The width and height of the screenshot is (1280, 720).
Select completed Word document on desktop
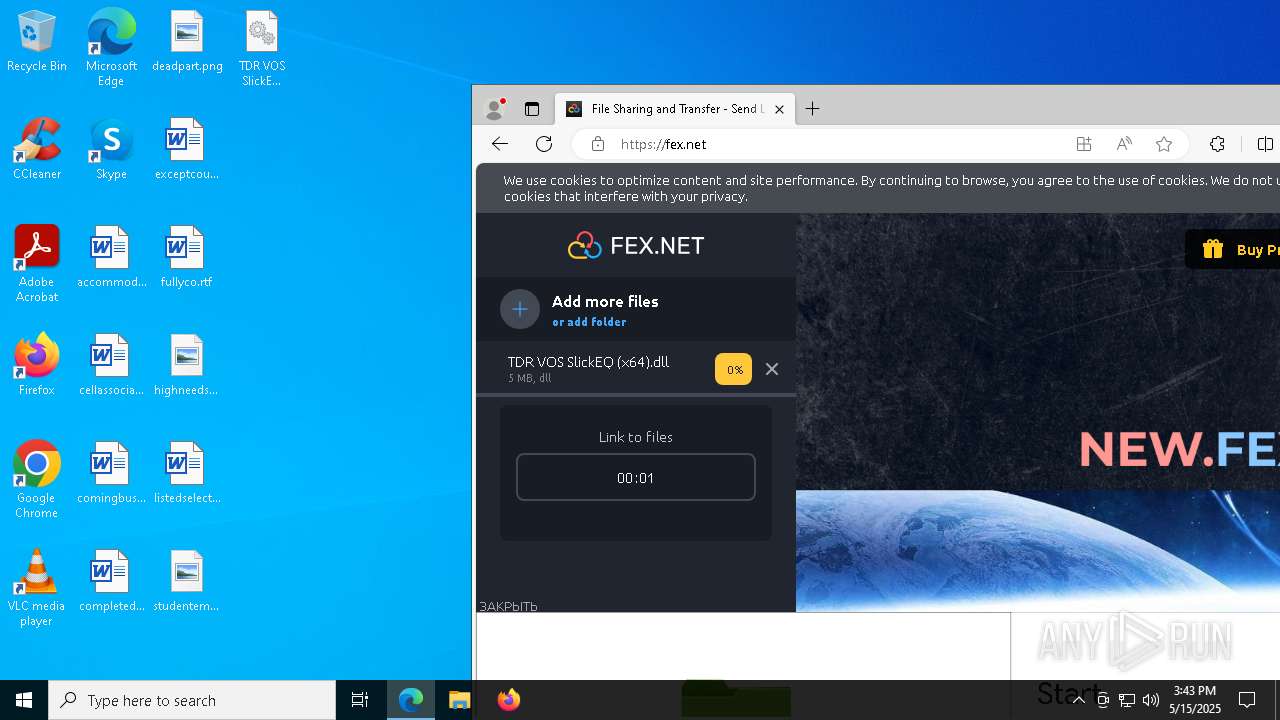[111, 581]
